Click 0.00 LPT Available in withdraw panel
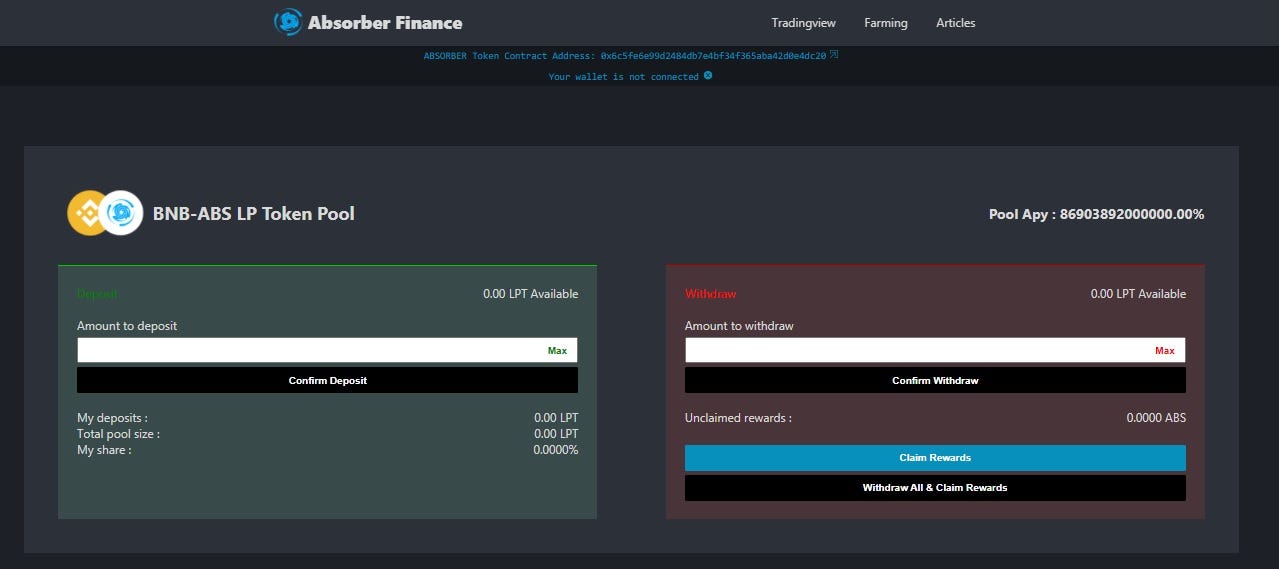The height and width of the screenshot is (569, 1279). pos(1138,294)
